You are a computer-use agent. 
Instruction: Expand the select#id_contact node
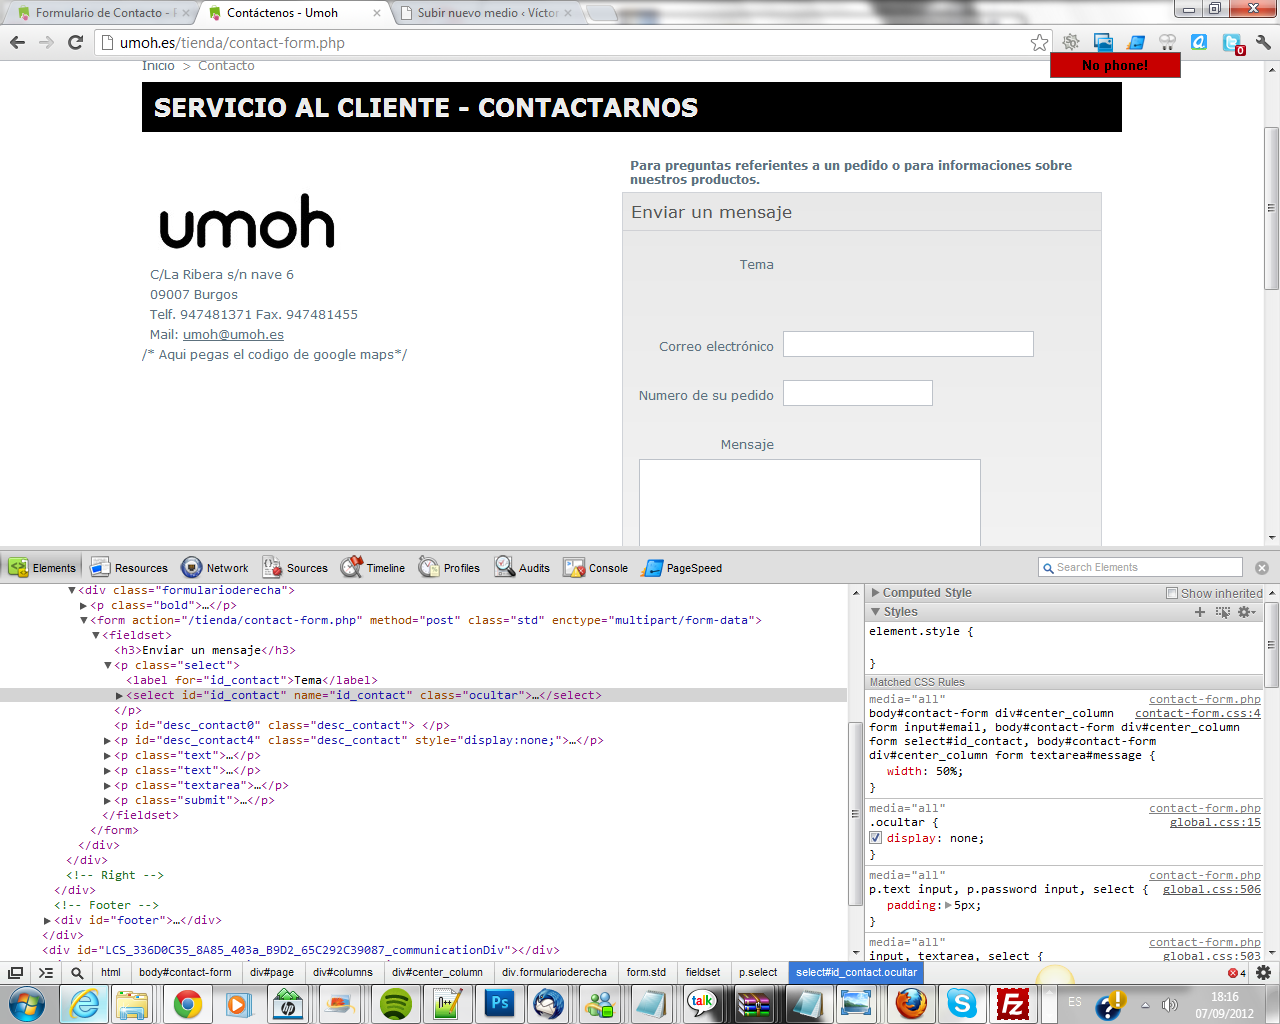(x=120, y=695)
